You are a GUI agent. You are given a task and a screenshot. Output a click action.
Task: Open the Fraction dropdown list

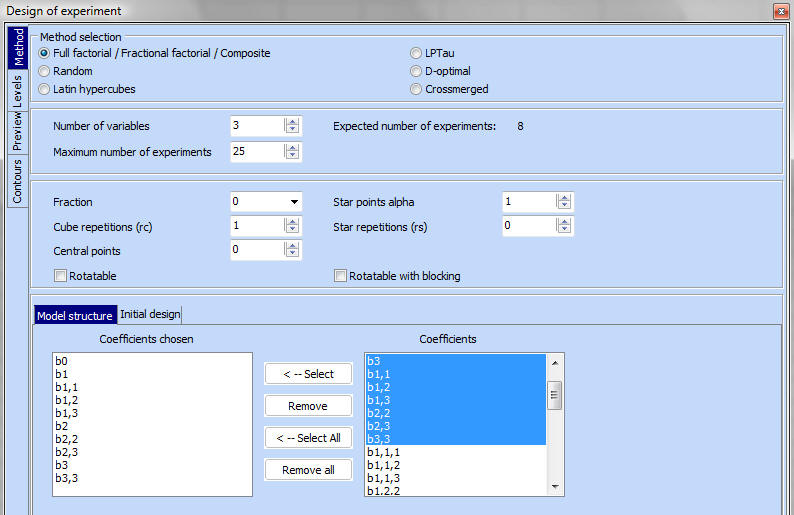click(294, 202)
